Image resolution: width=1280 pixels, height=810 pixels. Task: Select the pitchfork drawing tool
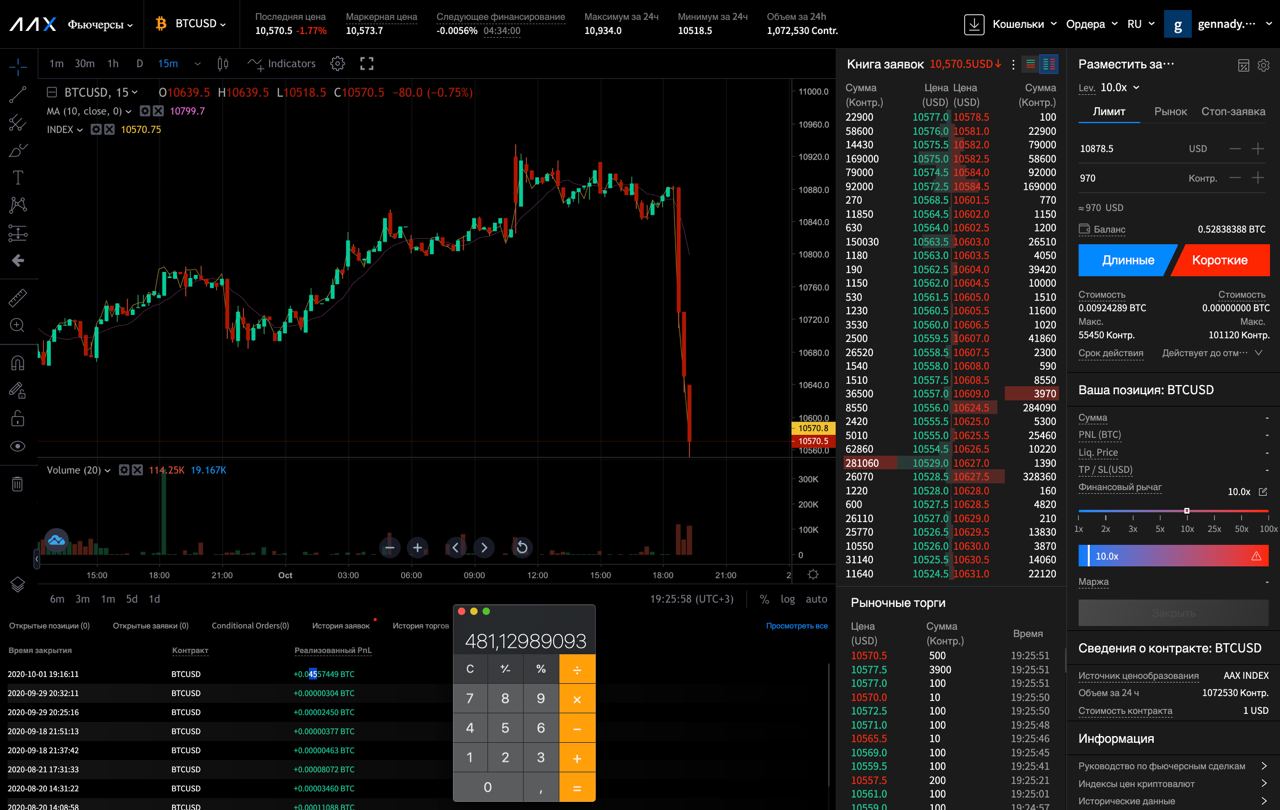pyautogui.click(x=17, y=123)
